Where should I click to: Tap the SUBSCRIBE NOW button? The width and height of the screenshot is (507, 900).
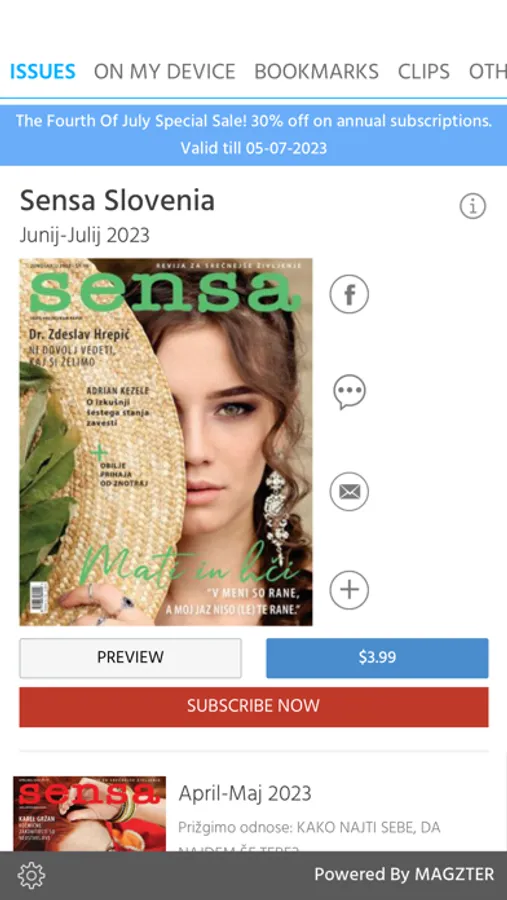tap(254, 707)
